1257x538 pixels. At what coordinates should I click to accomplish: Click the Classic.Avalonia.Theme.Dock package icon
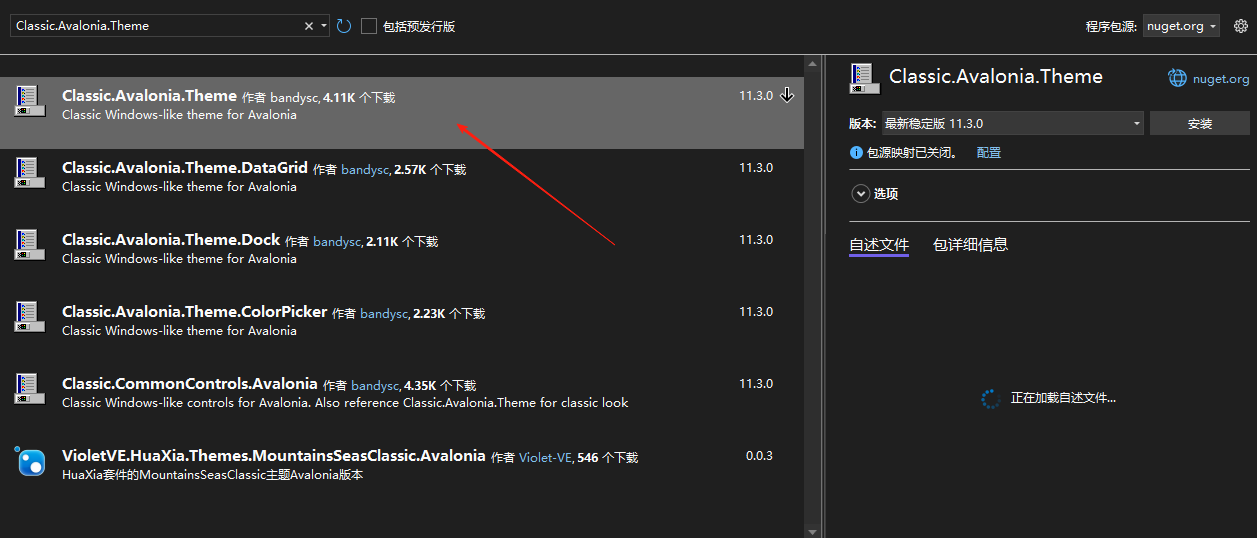pos(29,244)
